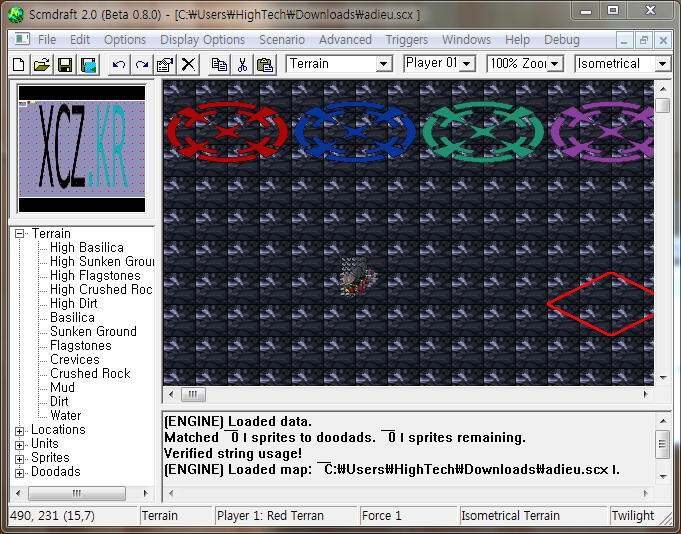Image resolution: width=681 pixels, height=534 pixels.
Task: Select High Dirt terrain
Action: point(74,303)
